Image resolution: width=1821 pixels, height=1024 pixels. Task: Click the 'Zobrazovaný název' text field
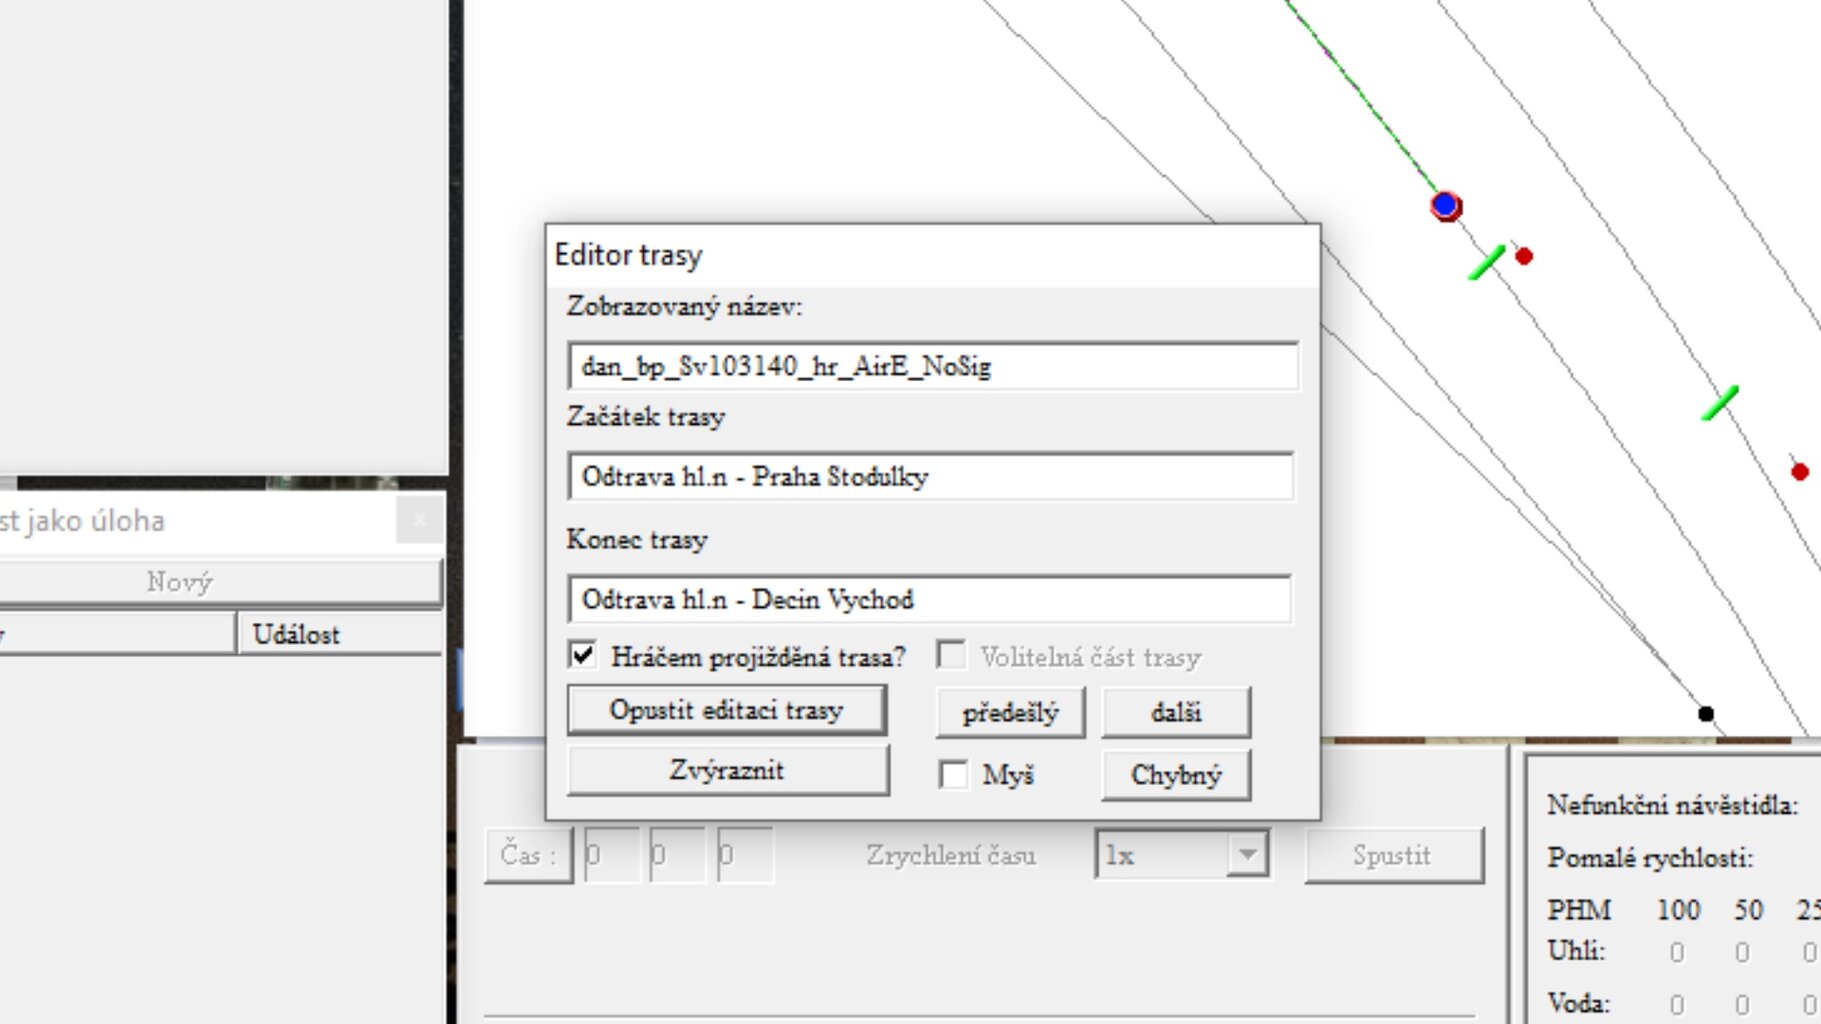(932, 367)
